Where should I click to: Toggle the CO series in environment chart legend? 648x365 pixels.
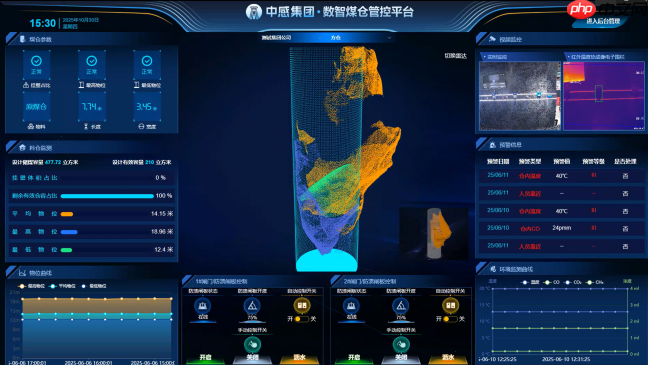pyautogui.click(x=552, y=282)
